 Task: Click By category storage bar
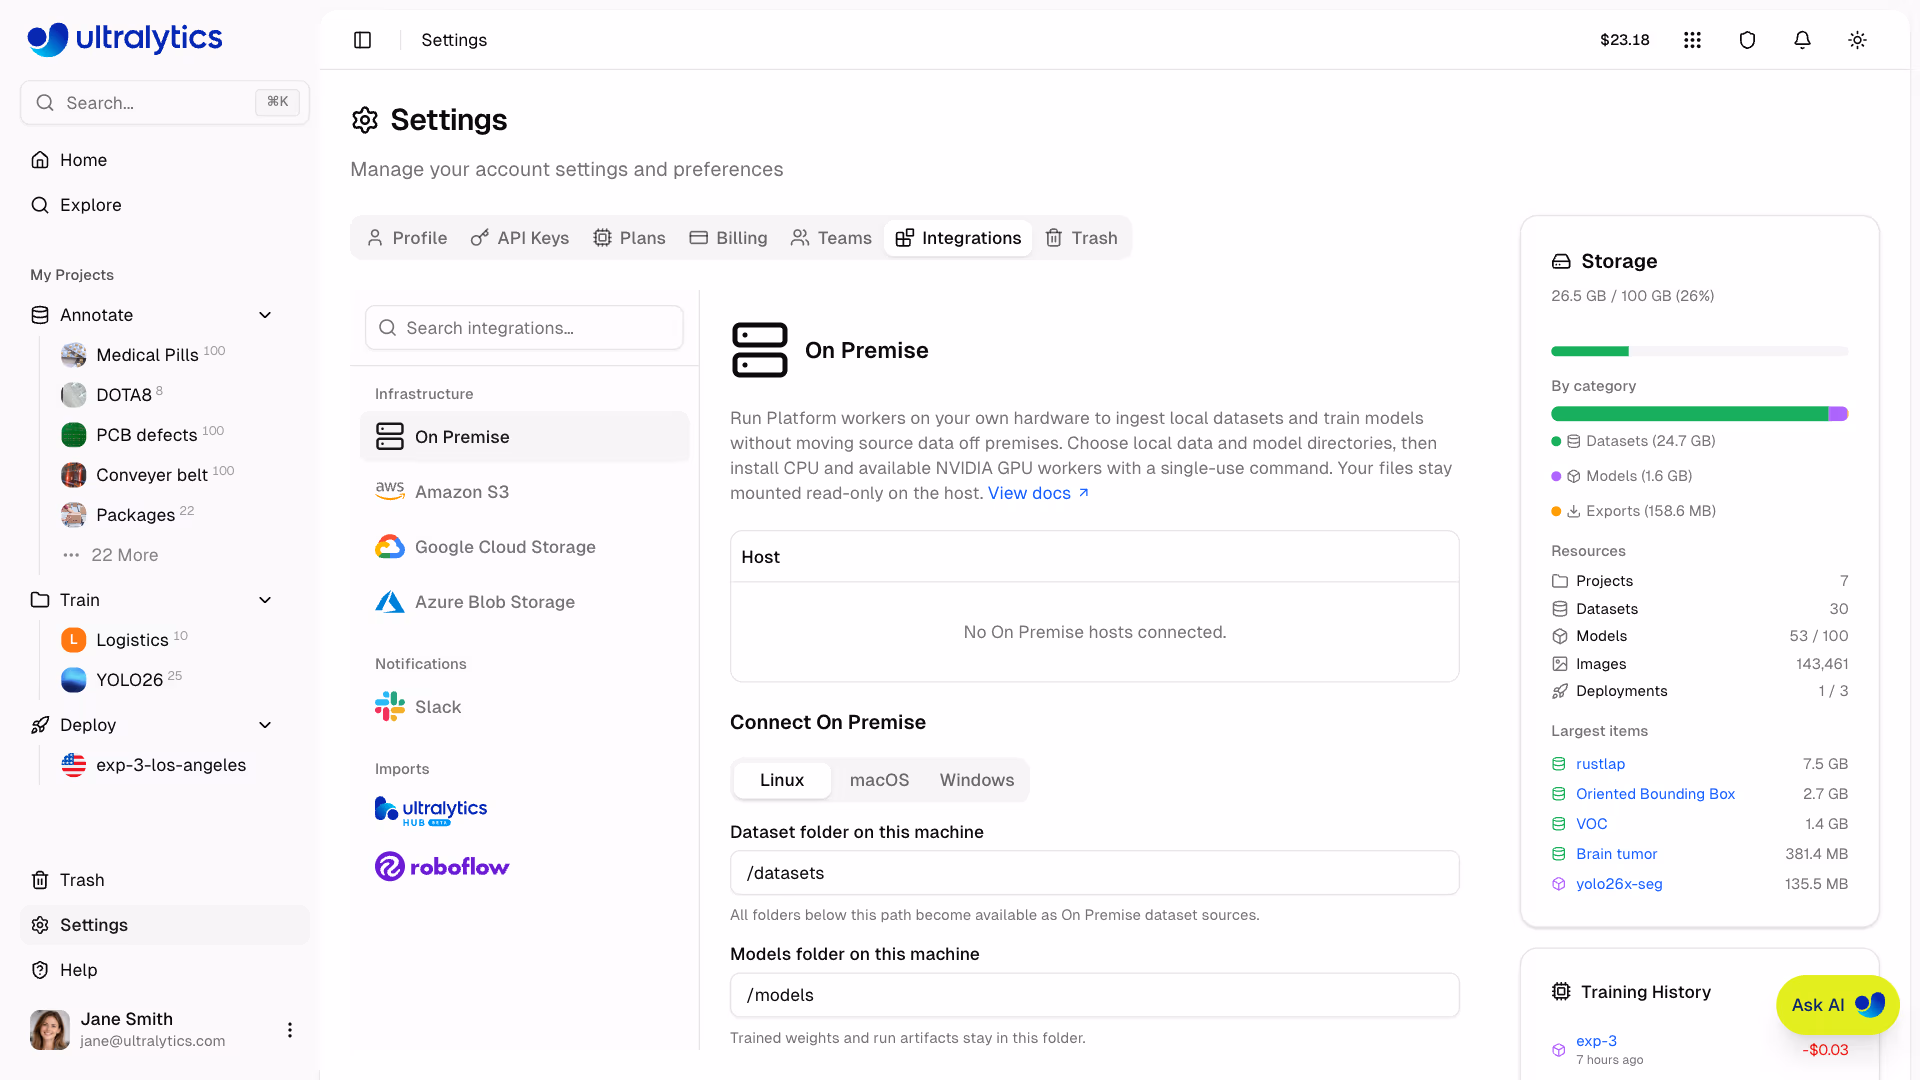[1699, 414]
